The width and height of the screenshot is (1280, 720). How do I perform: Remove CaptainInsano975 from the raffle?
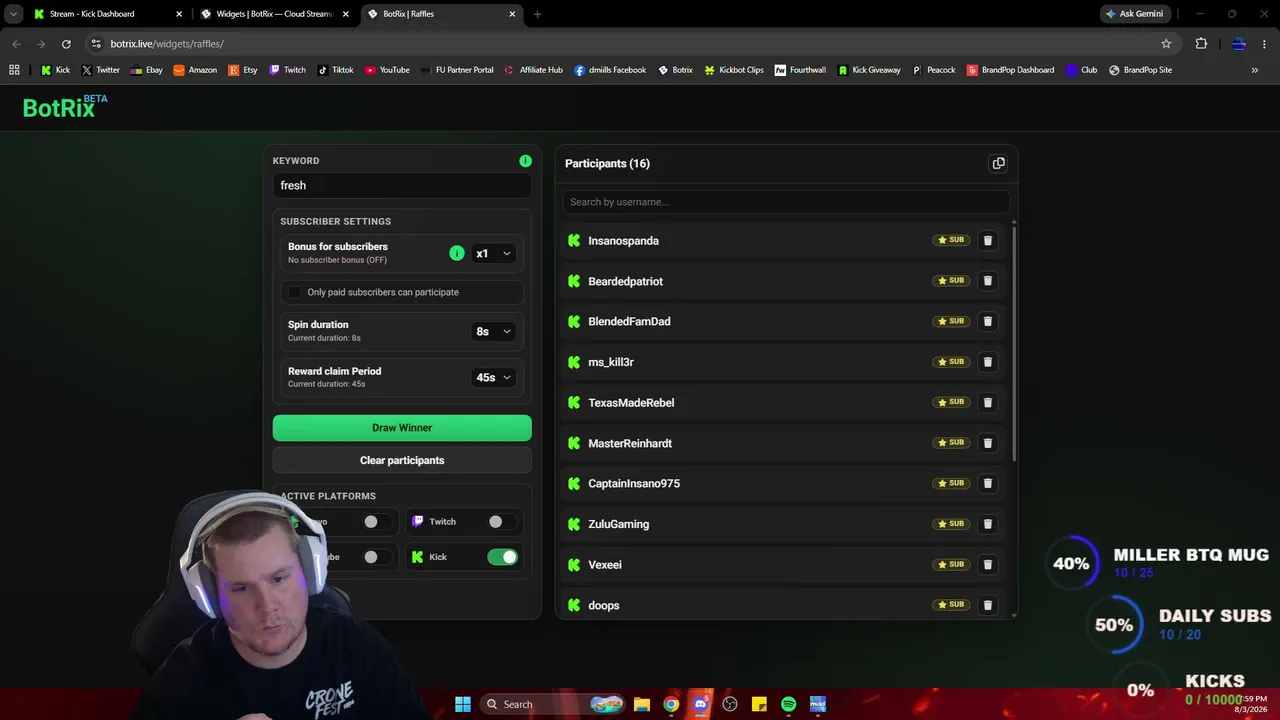987,483
